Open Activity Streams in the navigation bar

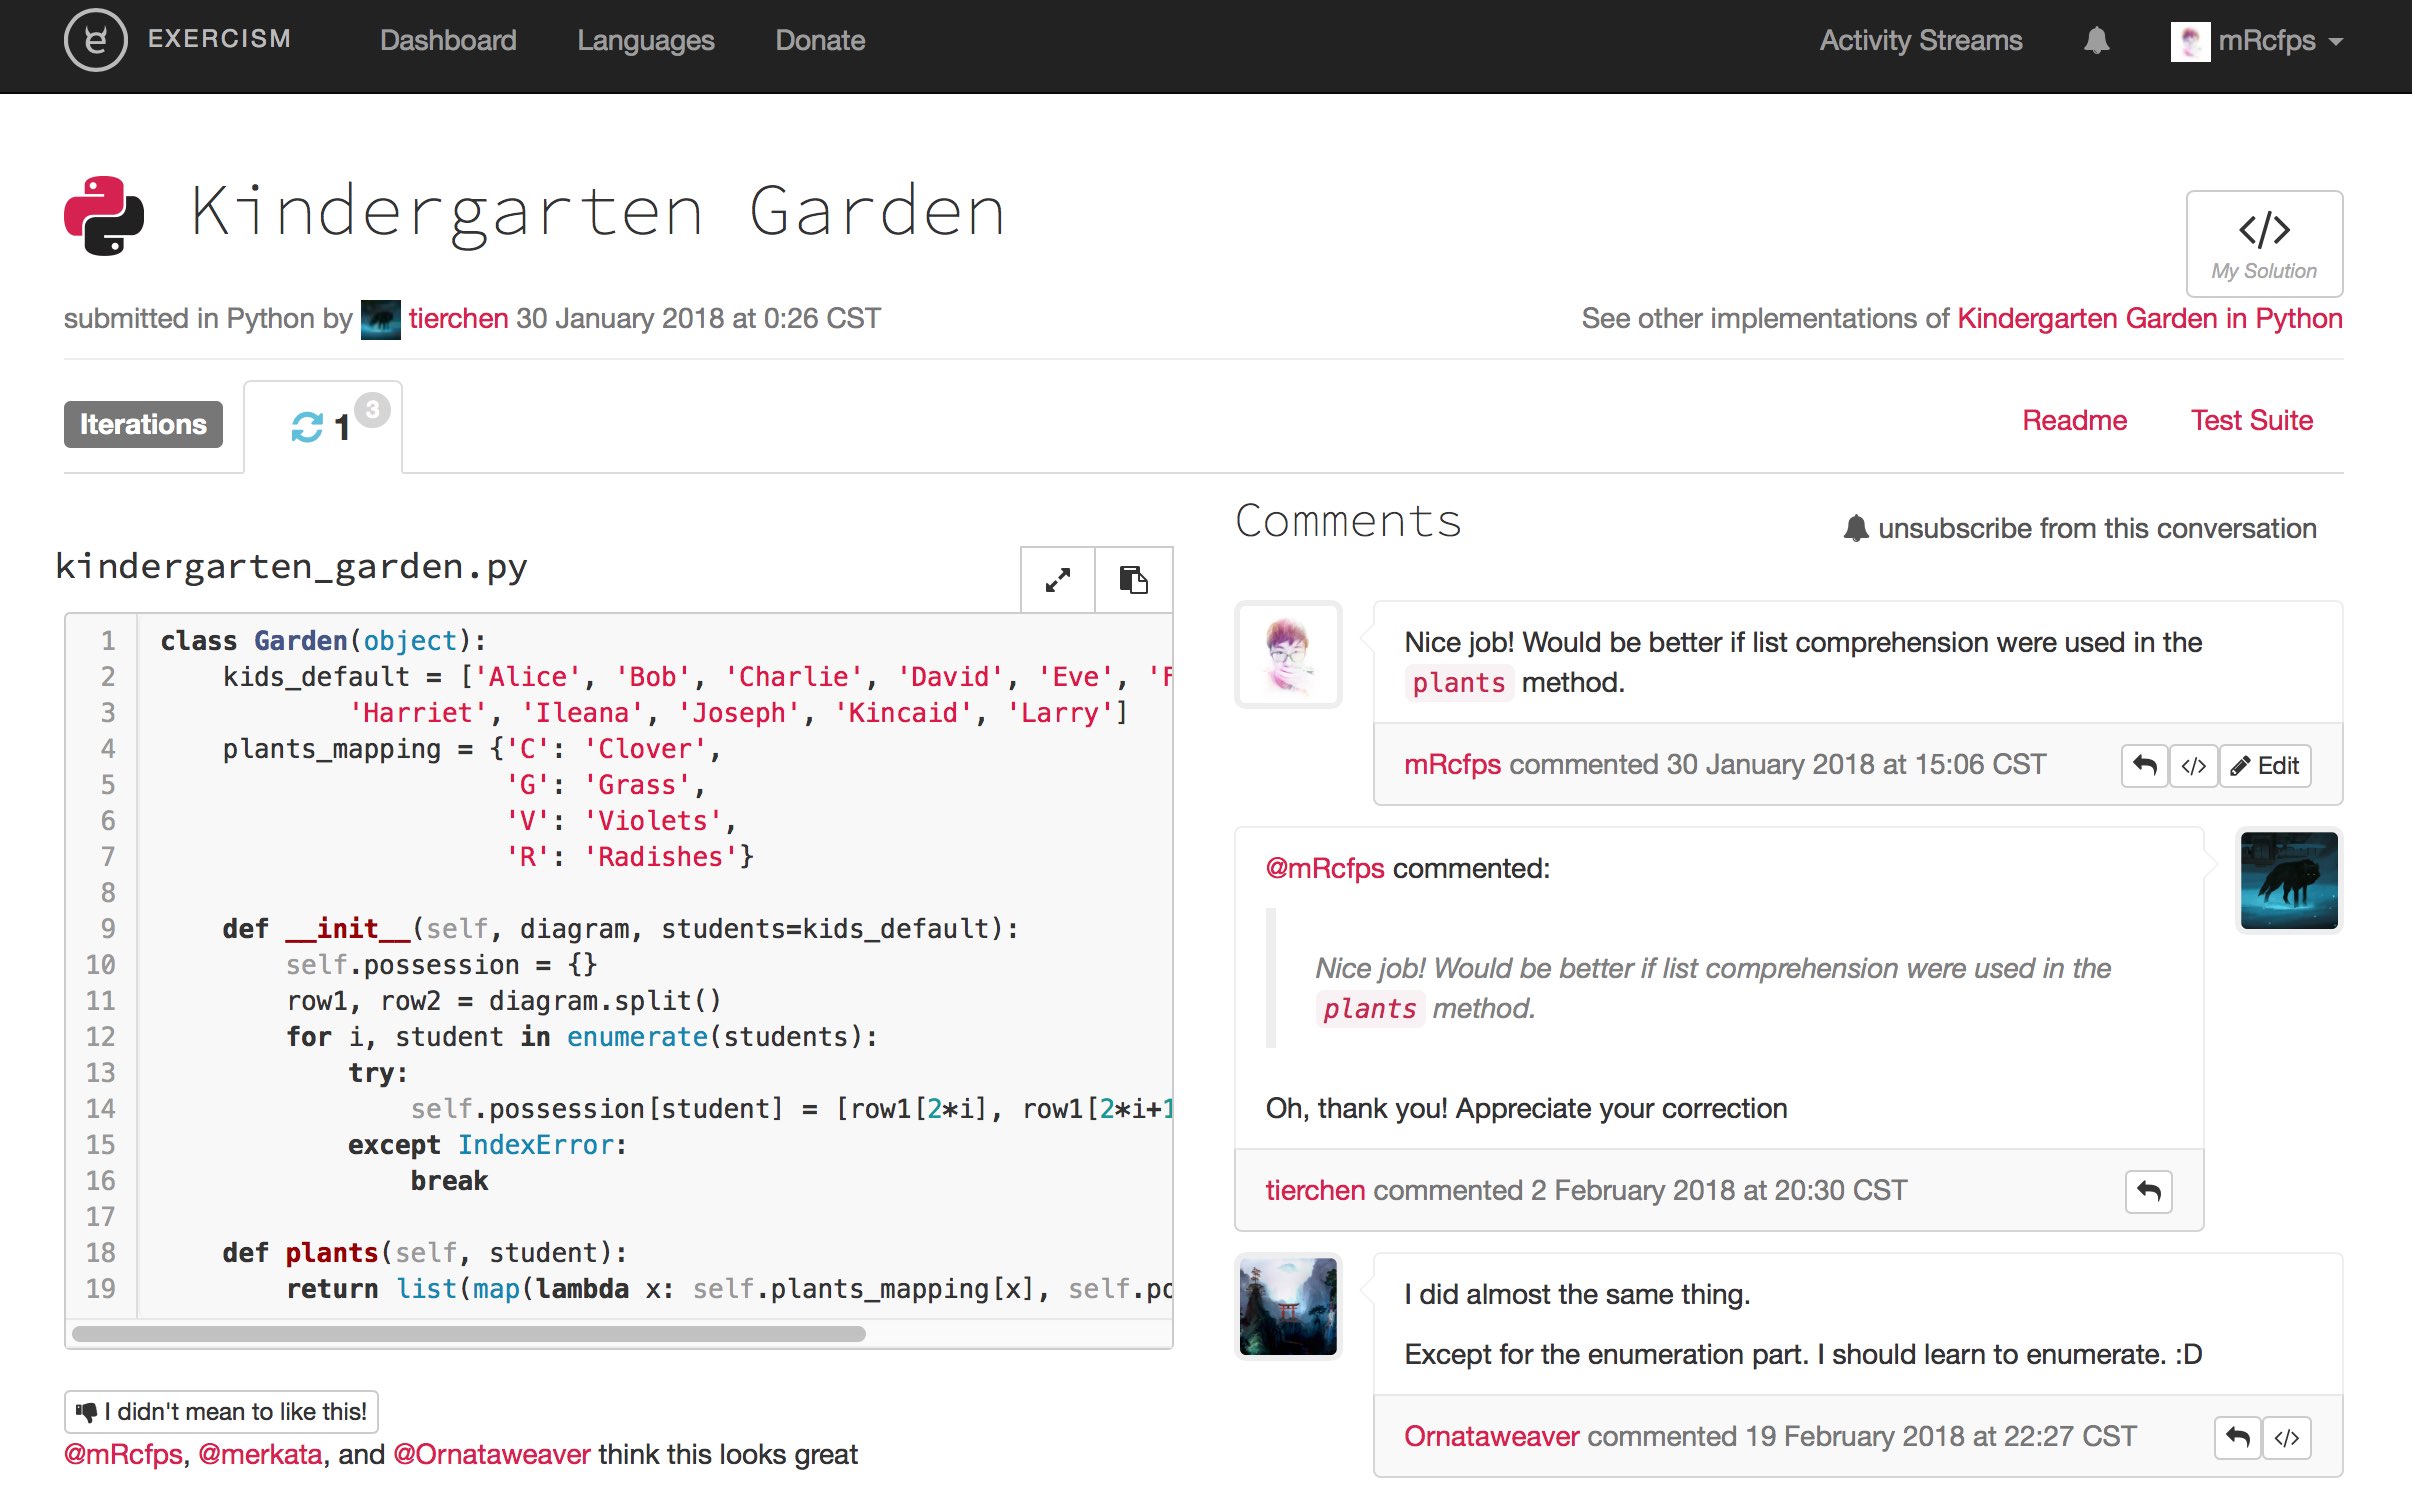(x=1920, y=41)
